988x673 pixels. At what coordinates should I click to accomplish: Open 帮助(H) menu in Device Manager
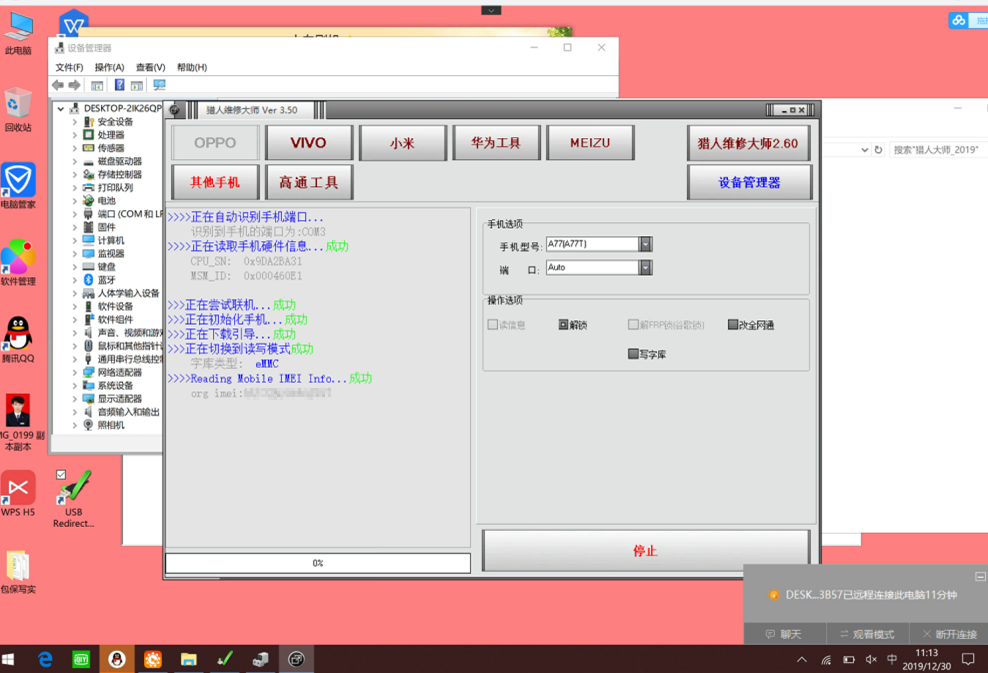[x=192, y=67]
